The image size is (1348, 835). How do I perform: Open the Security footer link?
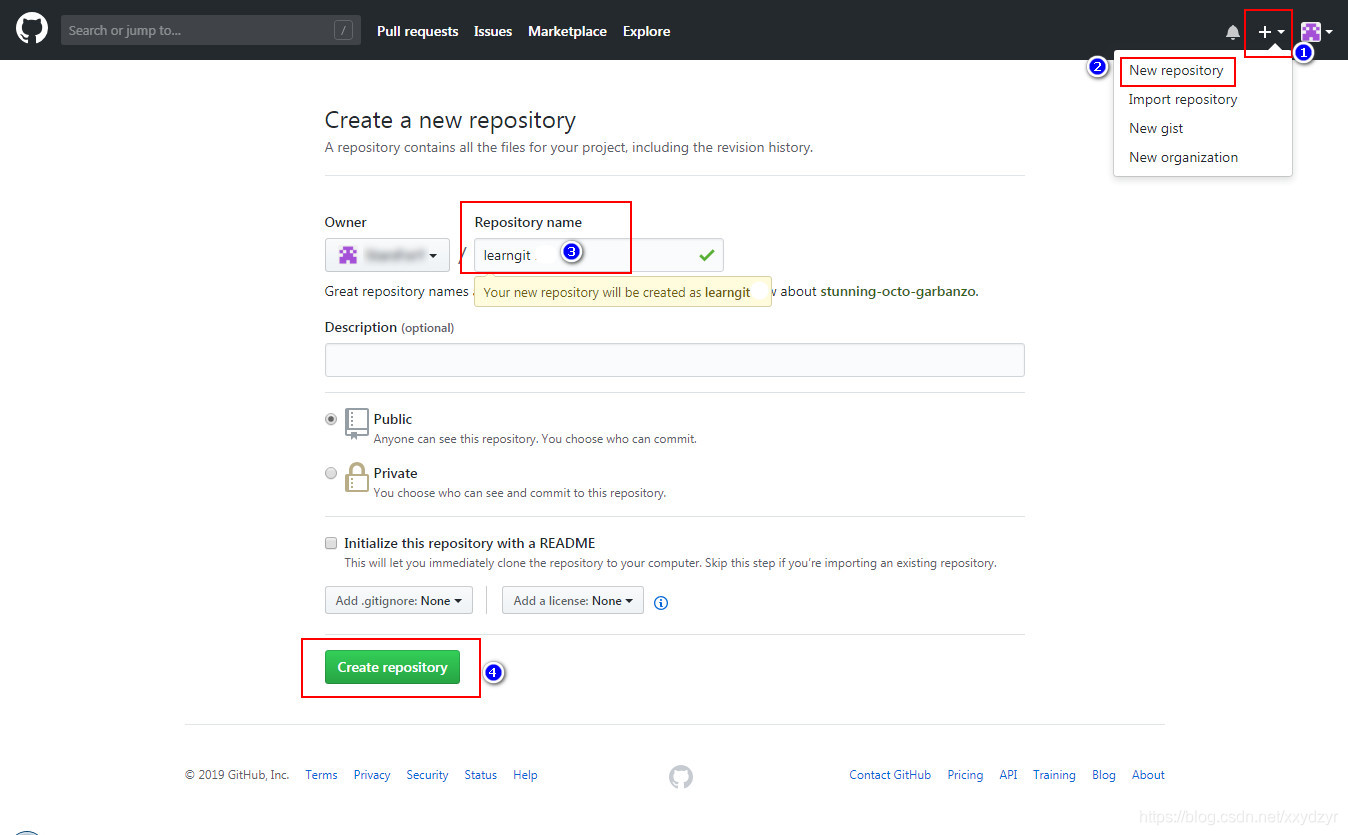427,775
